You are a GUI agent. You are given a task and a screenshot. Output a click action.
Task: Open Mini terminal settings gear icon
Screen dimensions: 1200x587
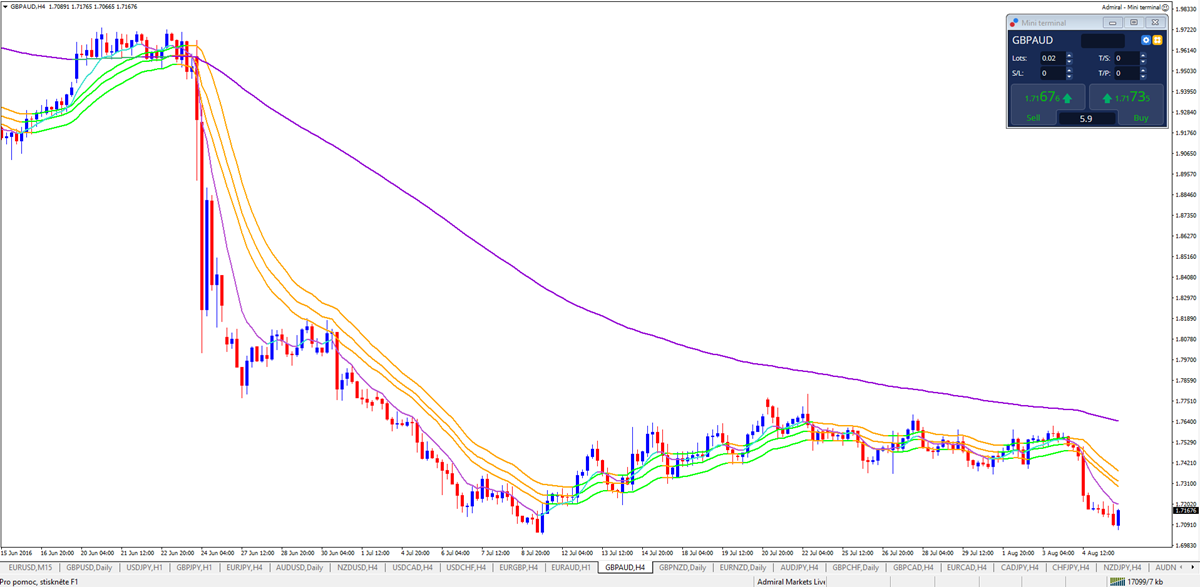click(x=1147, y=41)
